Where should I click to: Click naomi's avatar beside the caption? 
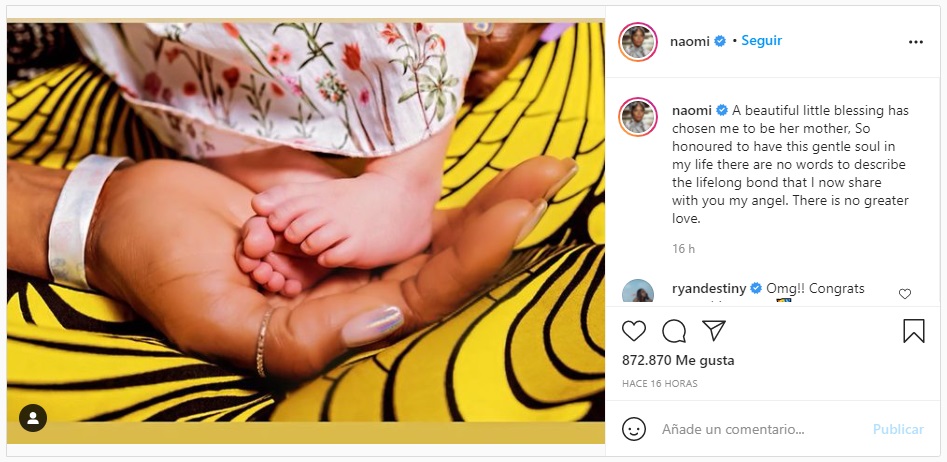pos(637,117)
